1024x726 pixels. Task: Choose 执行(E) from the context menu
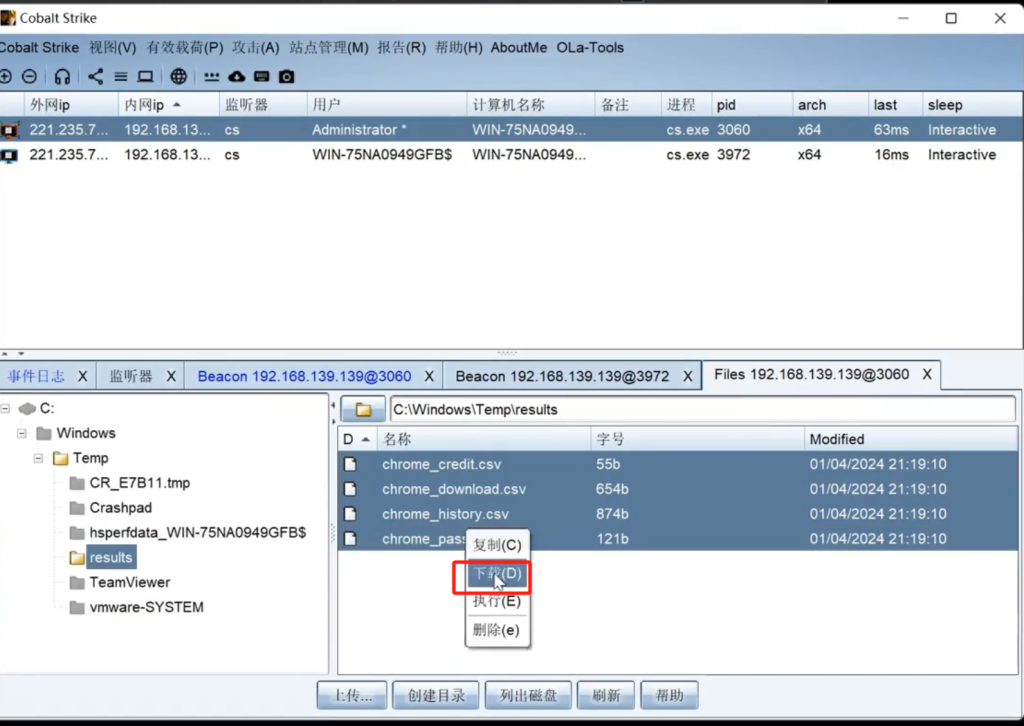coord(497,601)
